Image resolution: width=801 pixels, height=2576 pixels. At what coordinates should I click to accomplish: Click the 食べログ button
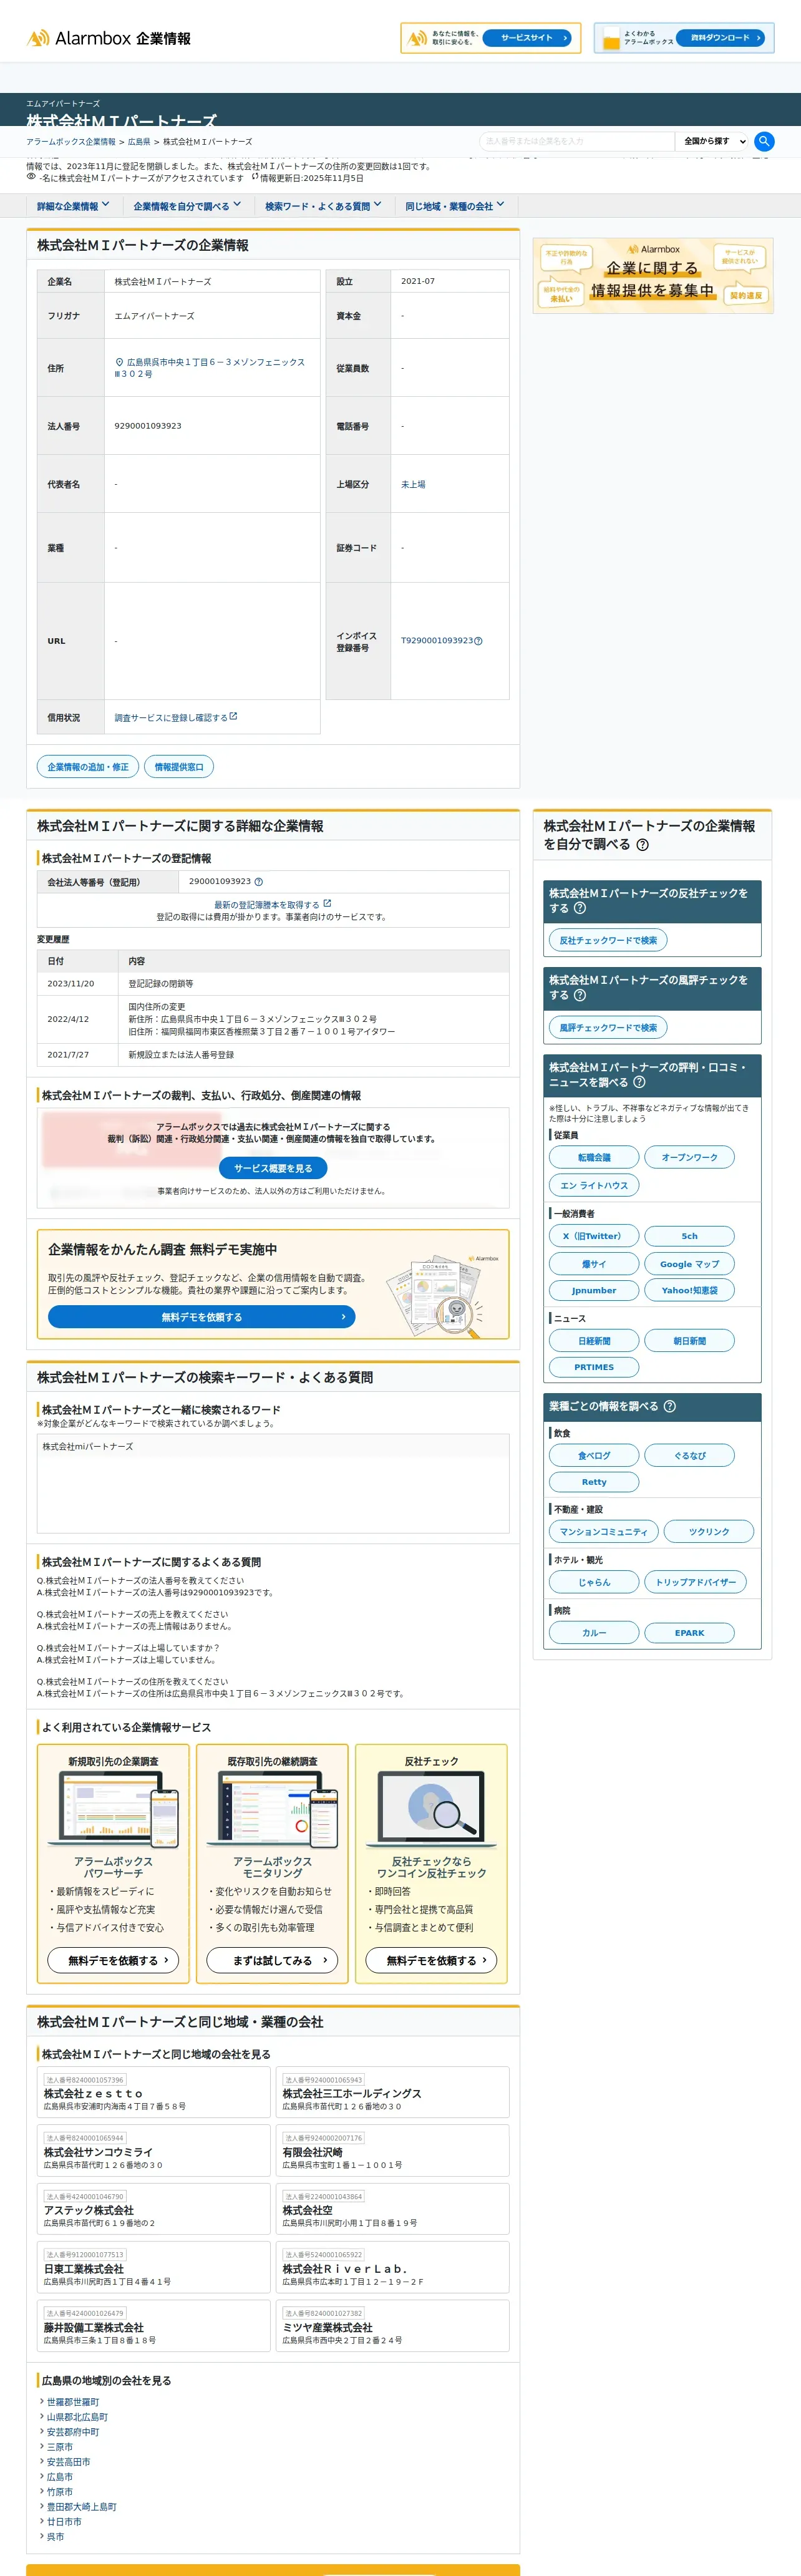click(594, 1456)
